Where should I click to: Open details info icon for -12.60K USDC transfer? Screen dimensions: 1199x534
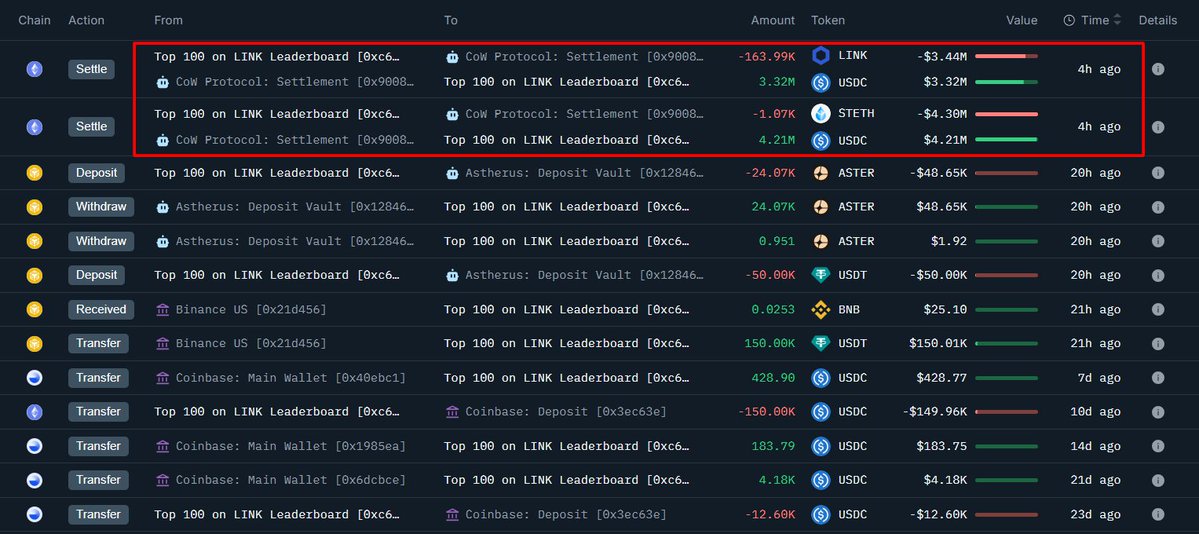click(1158, 514)
